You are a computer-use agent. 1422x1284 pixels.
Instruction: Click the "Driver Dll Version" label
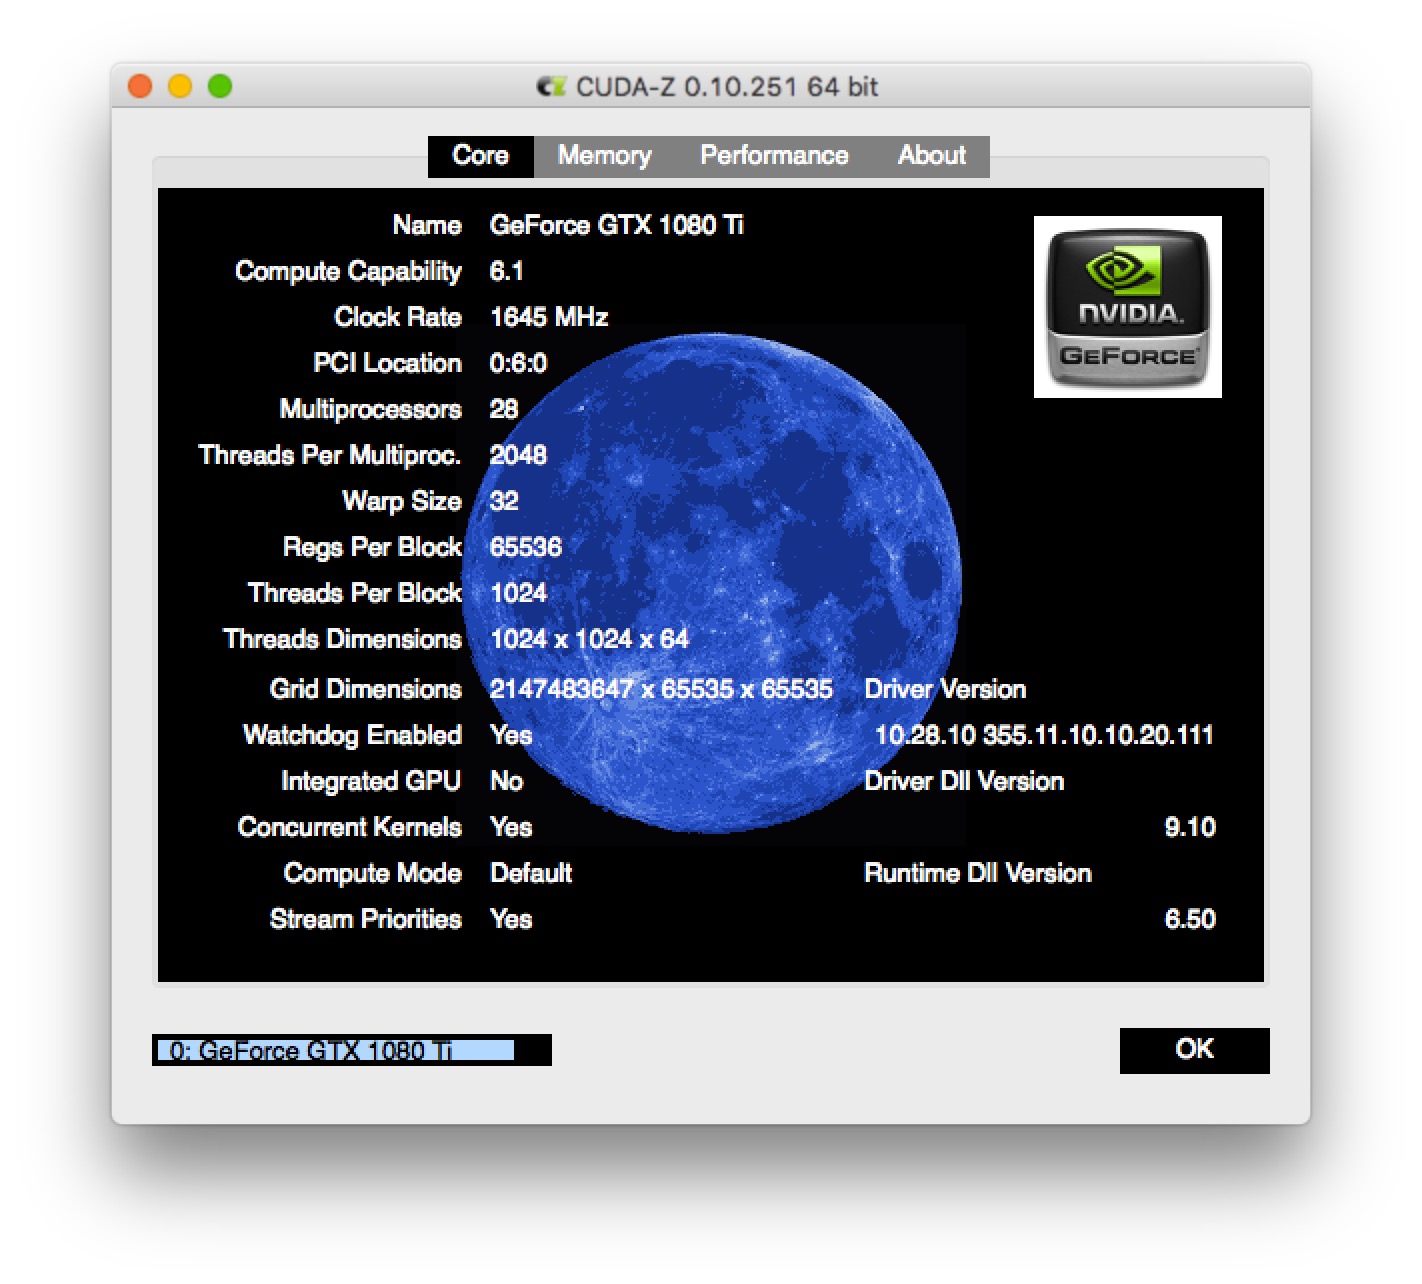[x=964, y=781]
